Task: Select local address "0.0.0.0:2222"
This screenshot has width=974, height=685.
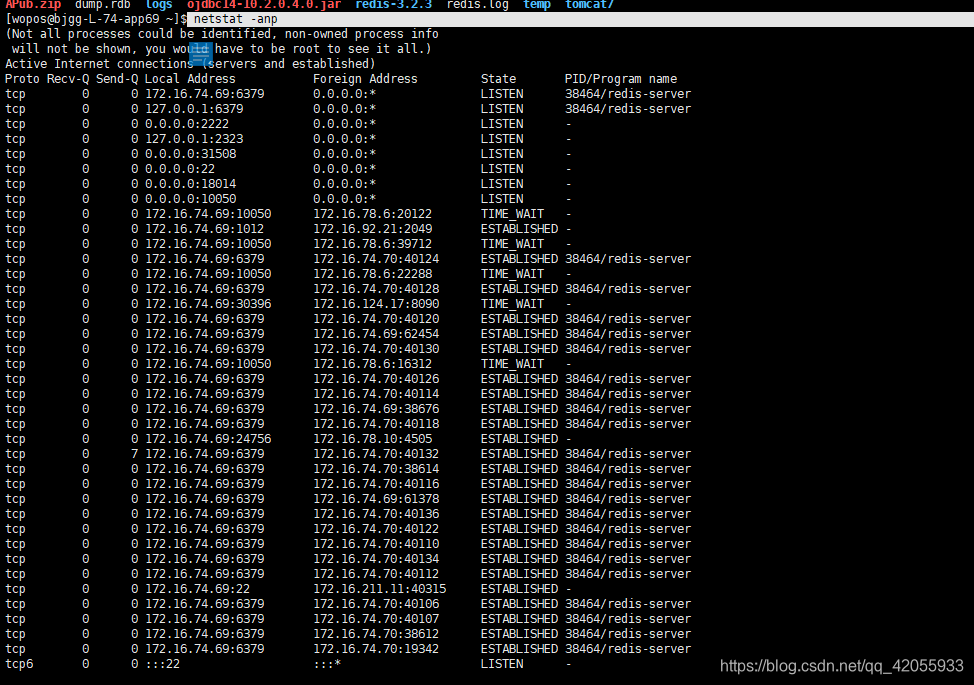Action: click(x=187, y=124)
